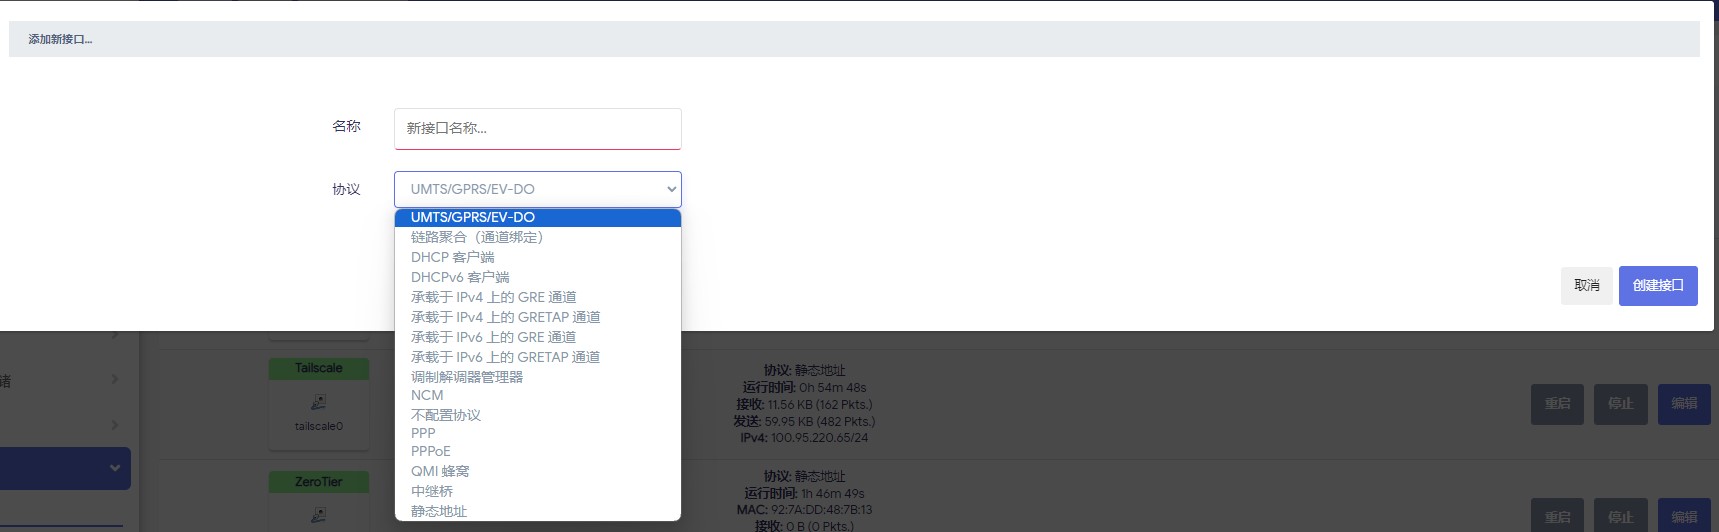Image resolution: width=1719 pixels, height=532 pixels.
Task: Choose NCM protocol option
Action: [x=538, y=395]
